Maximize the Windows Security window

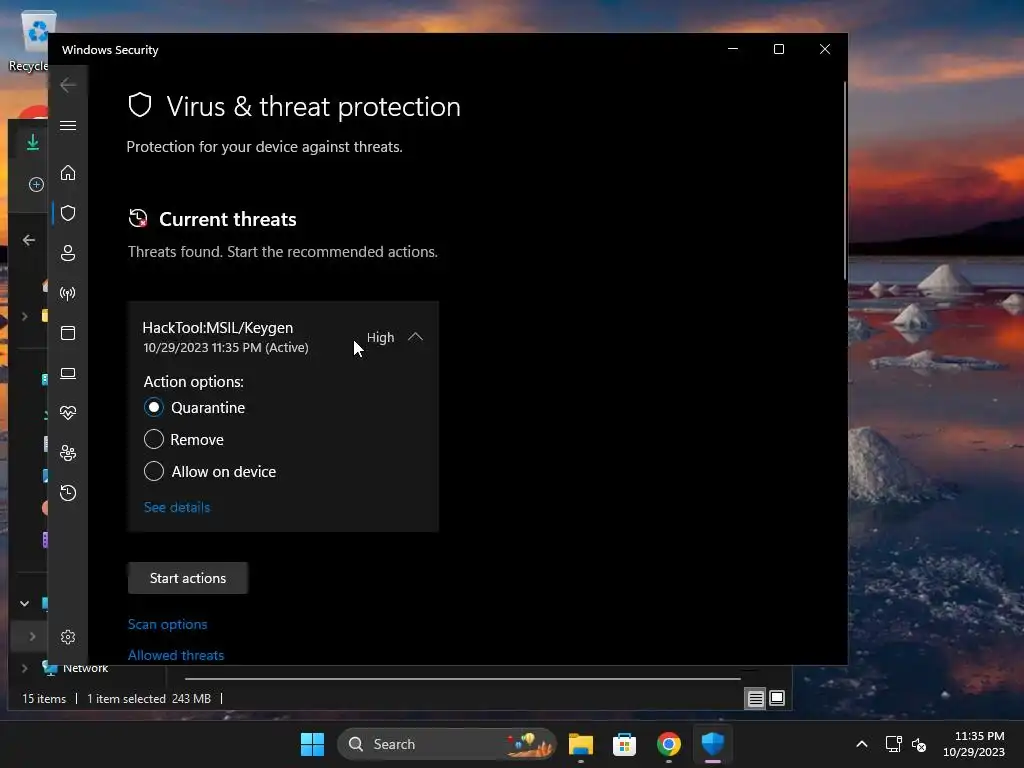778,49
